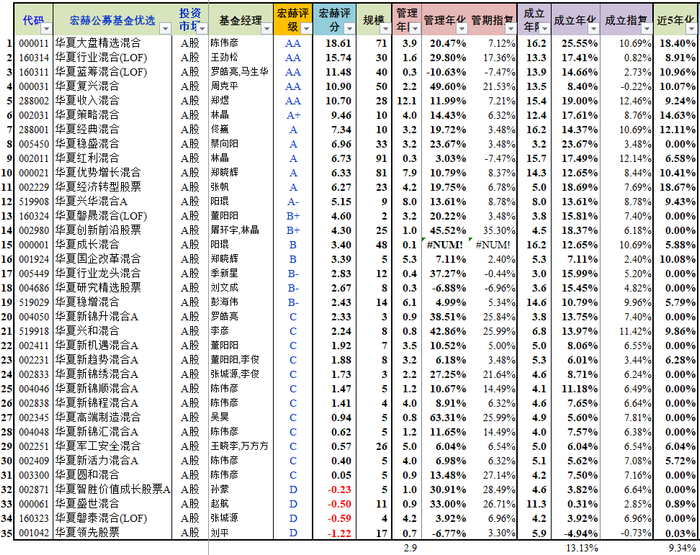Open the 基金经理 column filter dropdown
This screenshot has height=555, width=700.
pos(267,29)
